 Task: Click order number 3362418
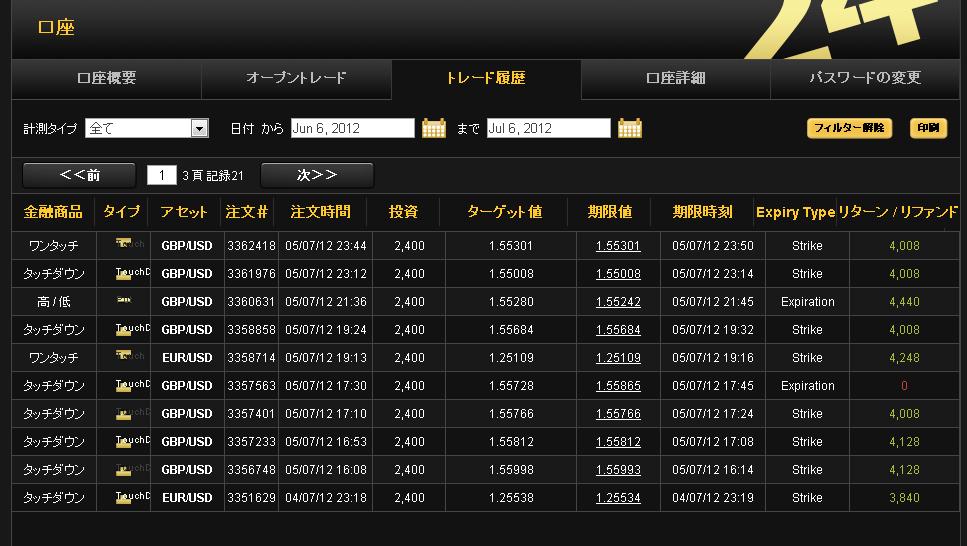click(x=252, y=246)
